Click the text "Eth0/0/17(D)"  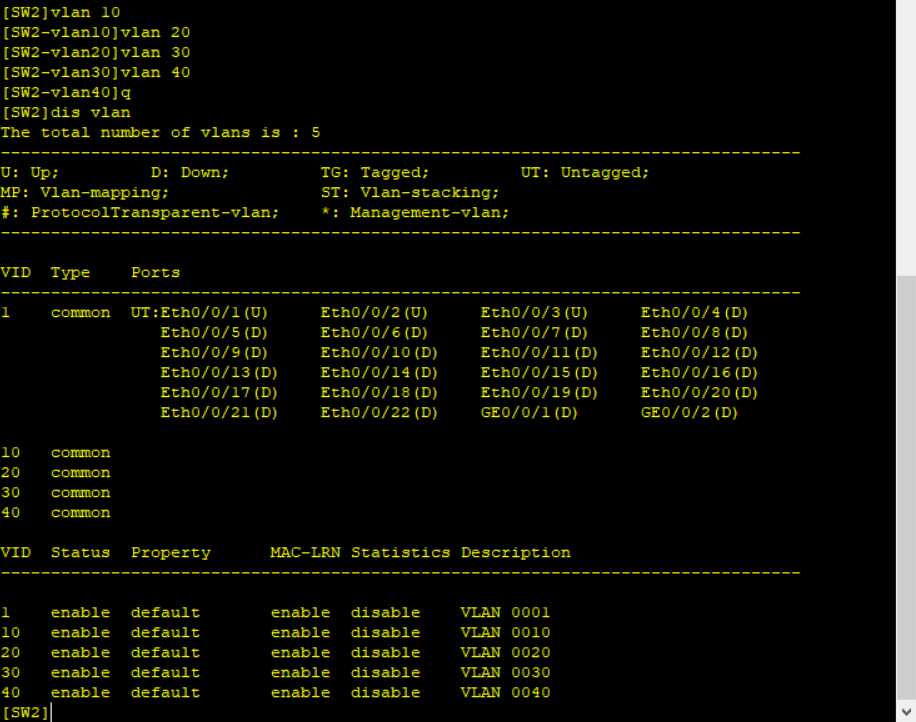219,393
